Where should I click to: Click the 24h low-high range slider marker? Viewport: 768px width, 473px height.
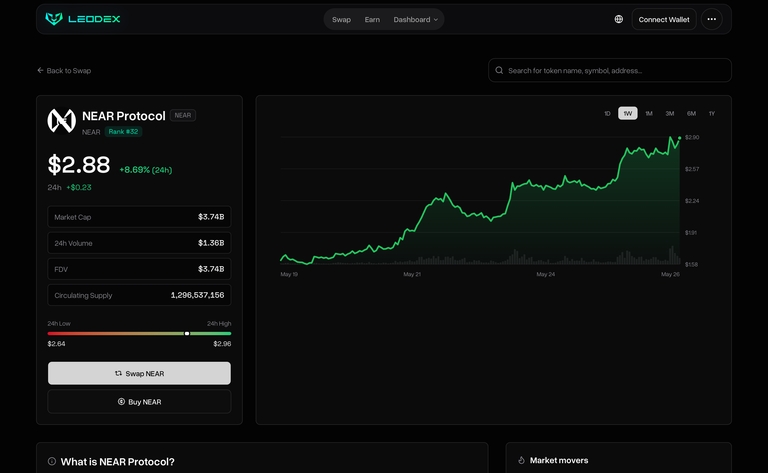187,333
